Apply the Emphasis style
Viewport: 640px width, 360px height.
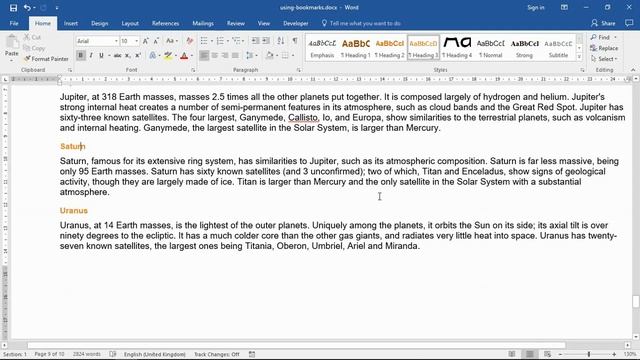click(322, 48)
